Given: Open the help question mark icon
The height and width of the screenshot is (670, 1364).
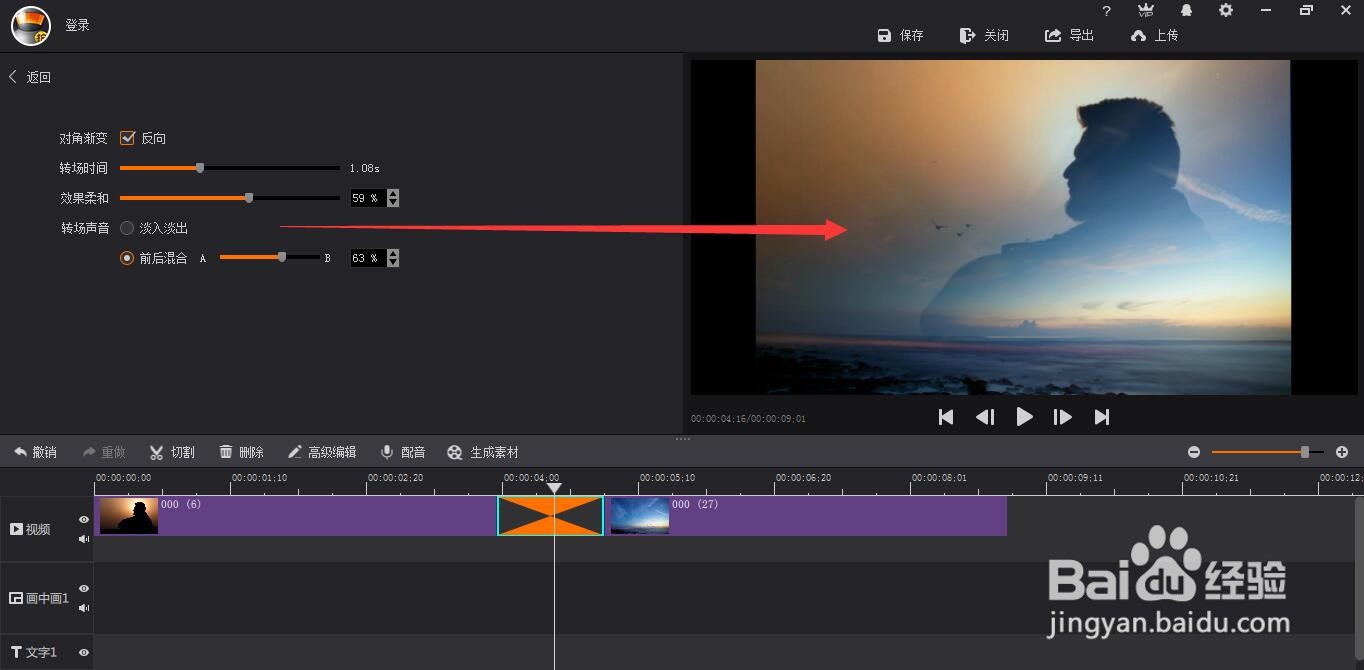Looking at the screenshot, I should tap(1106, 11).
